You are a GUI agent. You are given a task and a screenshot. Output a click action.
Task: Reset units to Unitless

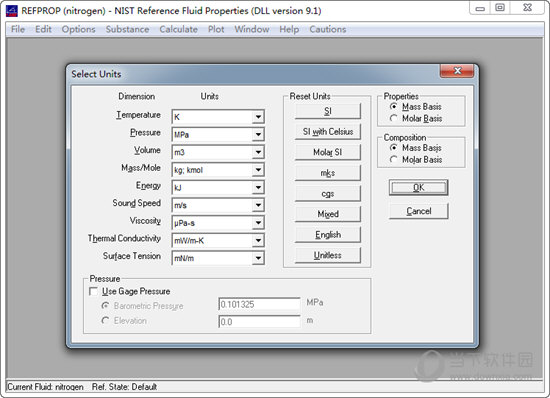click(328, 255)
